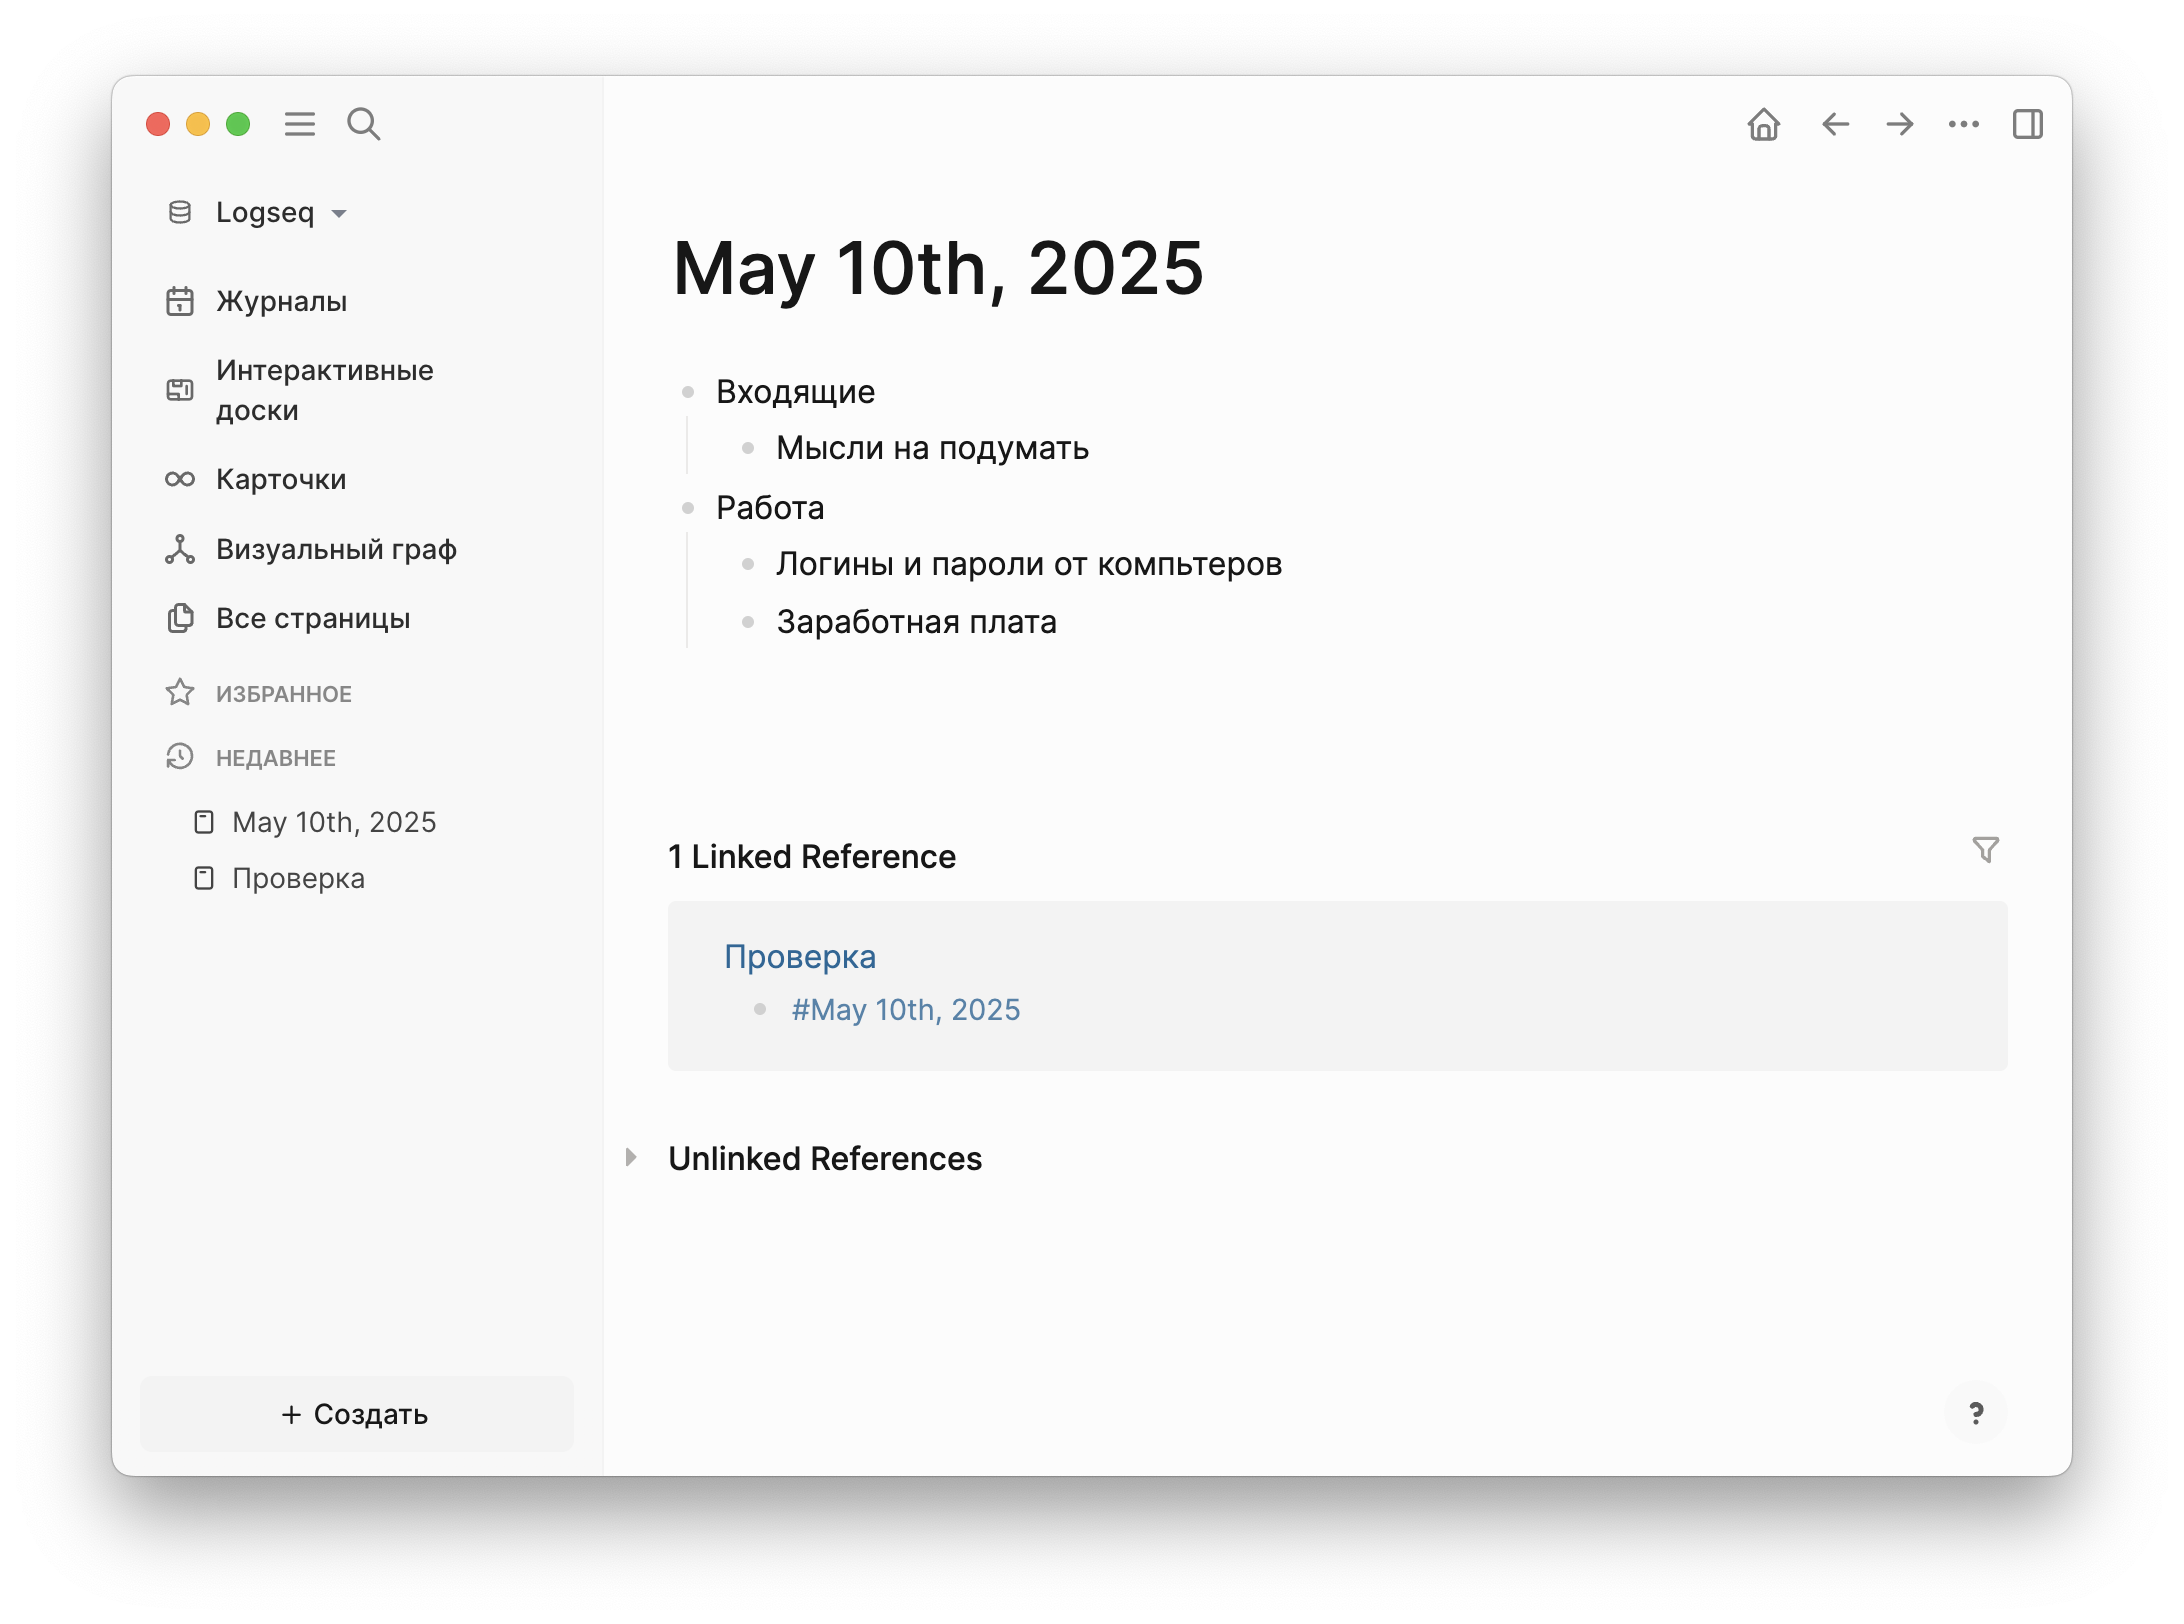Click the Создать button

coord(356,1413)
